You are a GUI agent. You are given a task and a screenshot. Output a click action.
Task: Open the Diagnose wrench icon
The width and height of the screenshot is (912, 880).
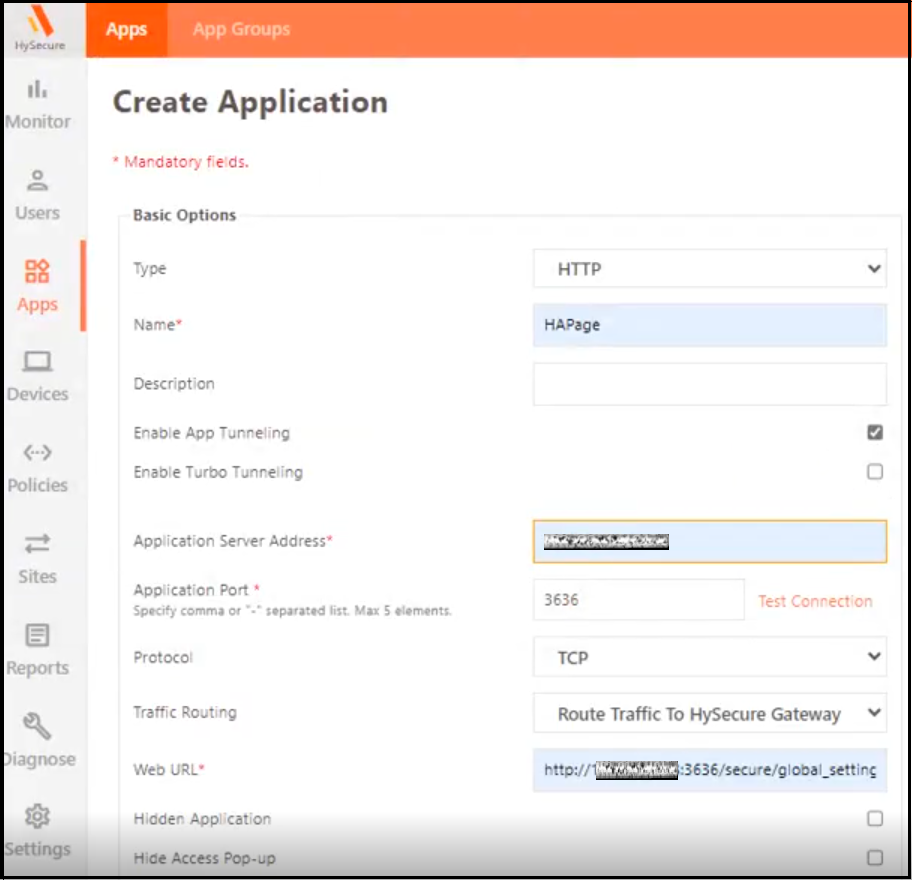tap(37, 727)
